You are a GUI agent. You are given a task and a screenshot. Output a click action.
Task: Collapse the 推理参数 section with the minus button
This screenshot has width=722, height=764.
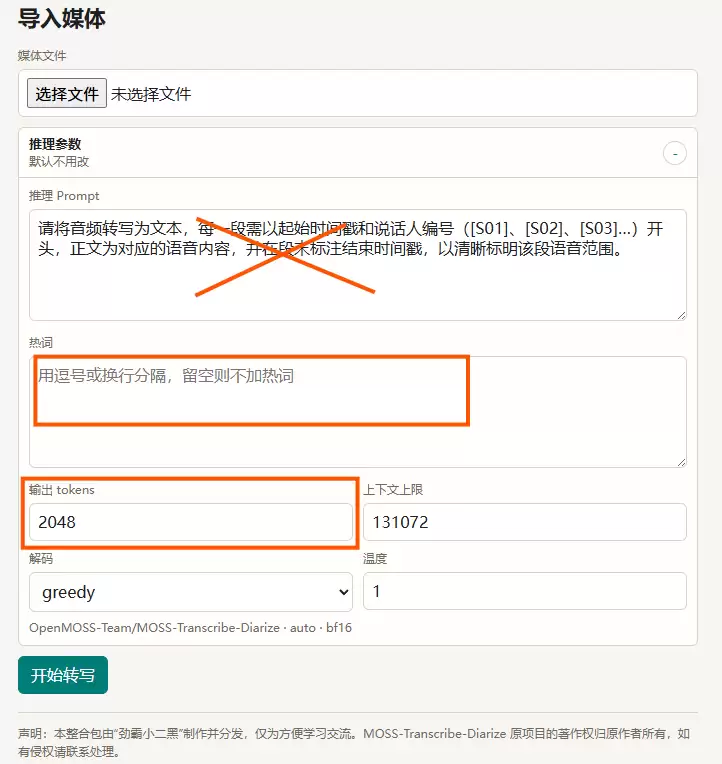675,153
